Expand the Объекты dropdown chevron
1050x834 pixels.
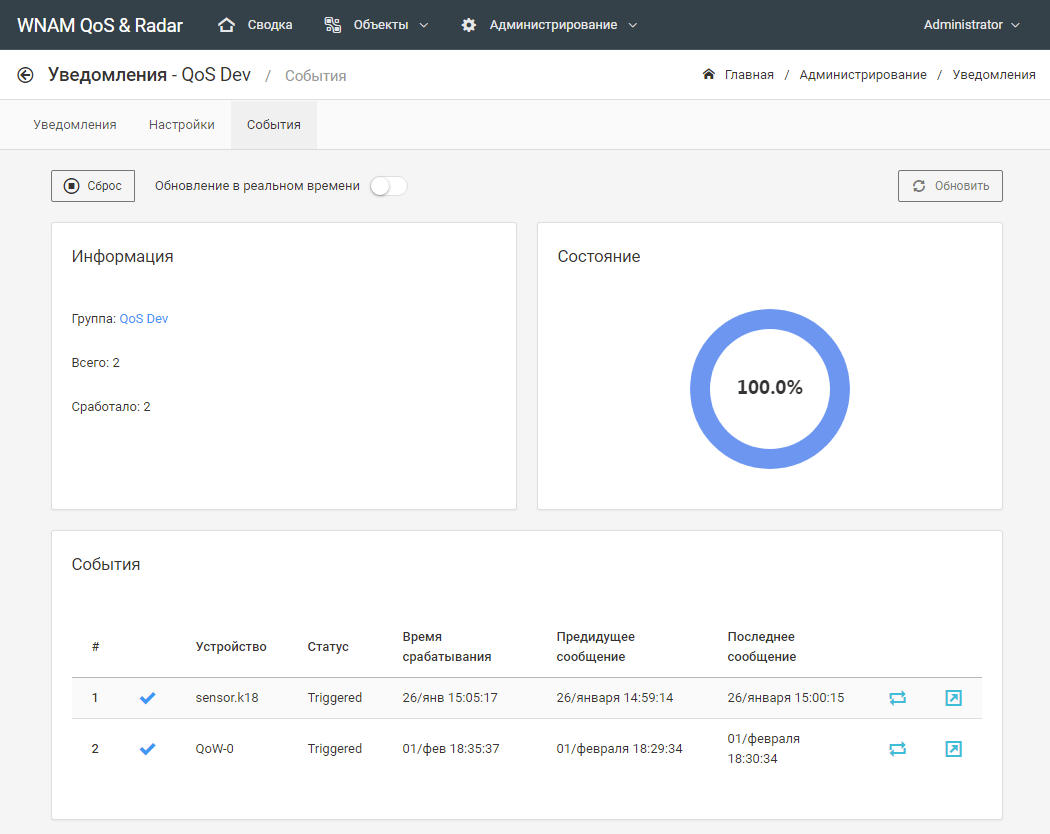pyautogui.click(x=424, y=25)
